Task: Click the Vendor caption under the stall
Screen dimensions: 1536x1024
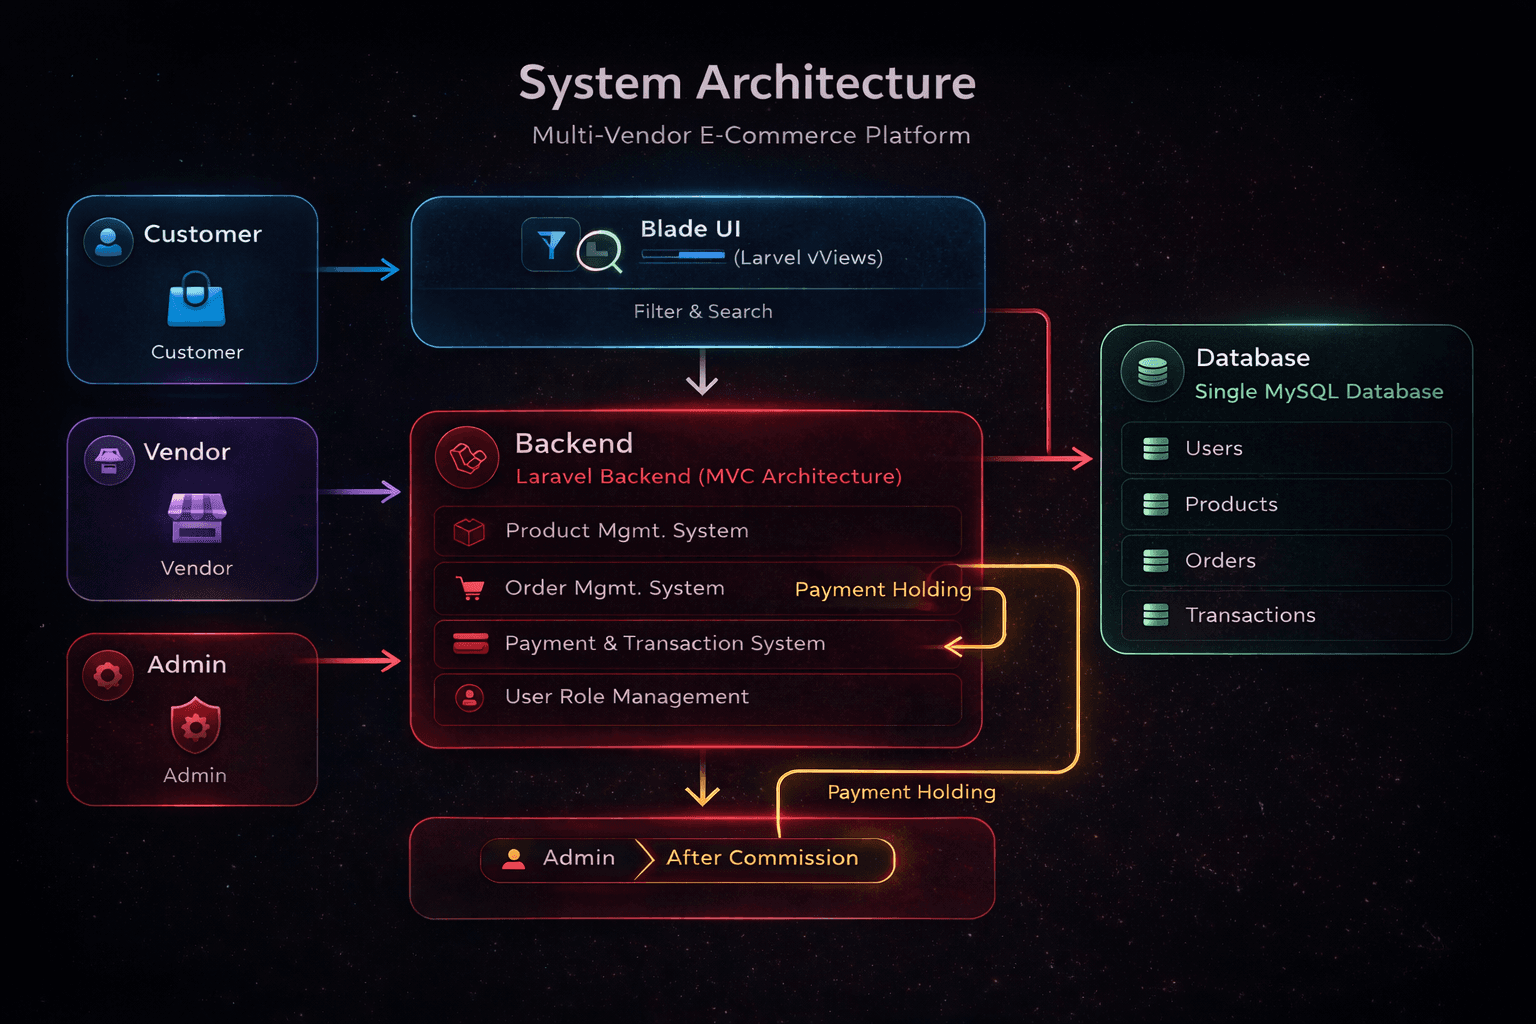Action: [197, 568]
